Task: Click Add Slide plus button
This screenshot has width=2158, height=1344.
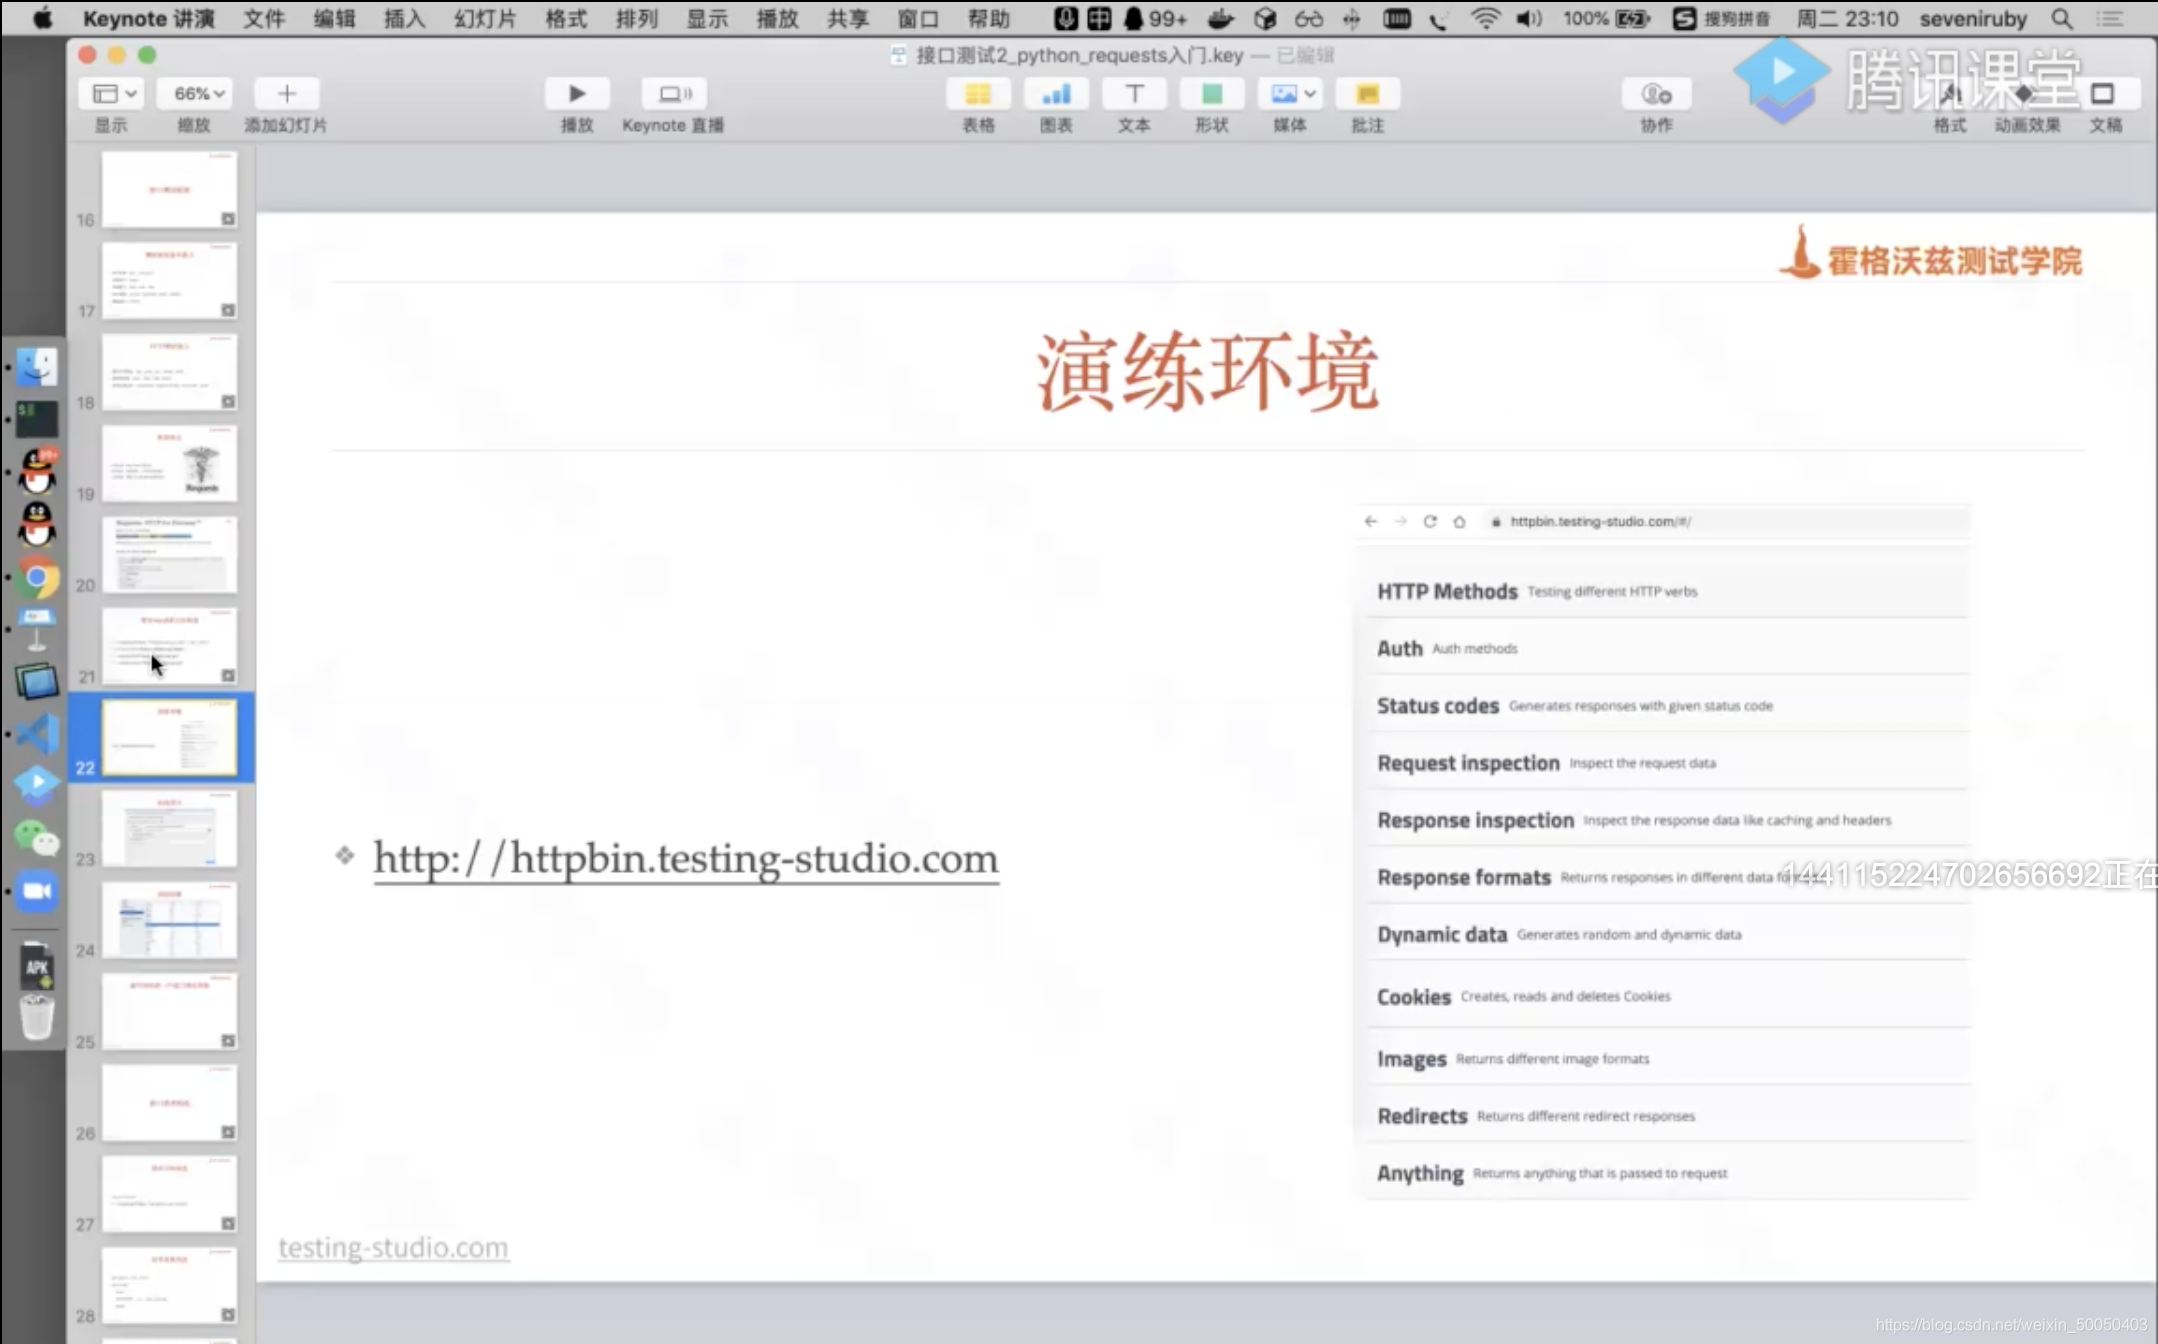Action: (x=286, y=94)
